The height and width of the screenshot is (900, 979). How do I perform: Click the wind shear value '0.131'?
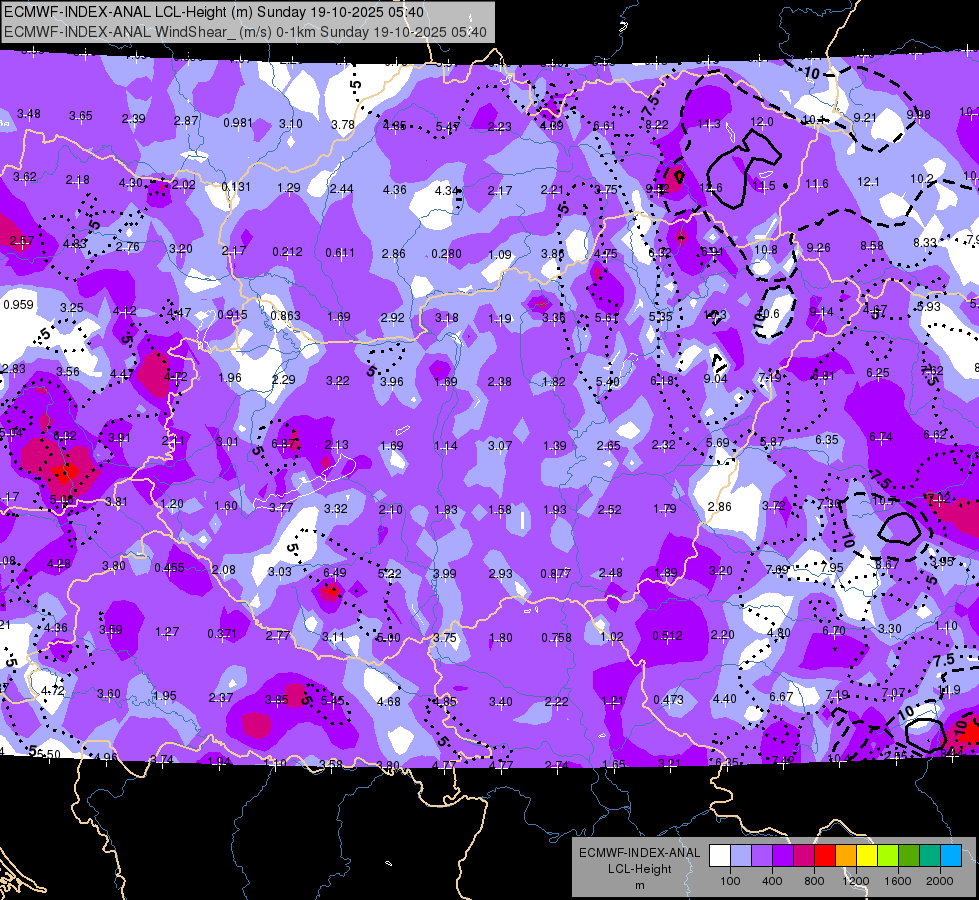point(236,187)
